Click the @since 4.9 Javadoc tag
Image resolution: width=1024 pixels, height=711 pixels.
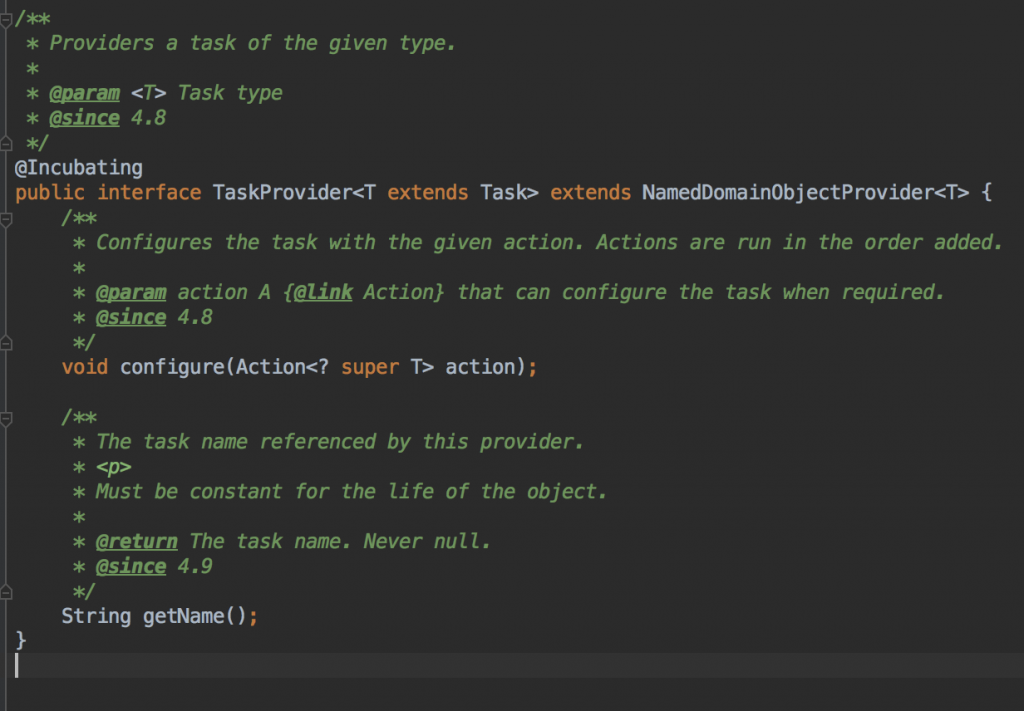click(131, 566)
